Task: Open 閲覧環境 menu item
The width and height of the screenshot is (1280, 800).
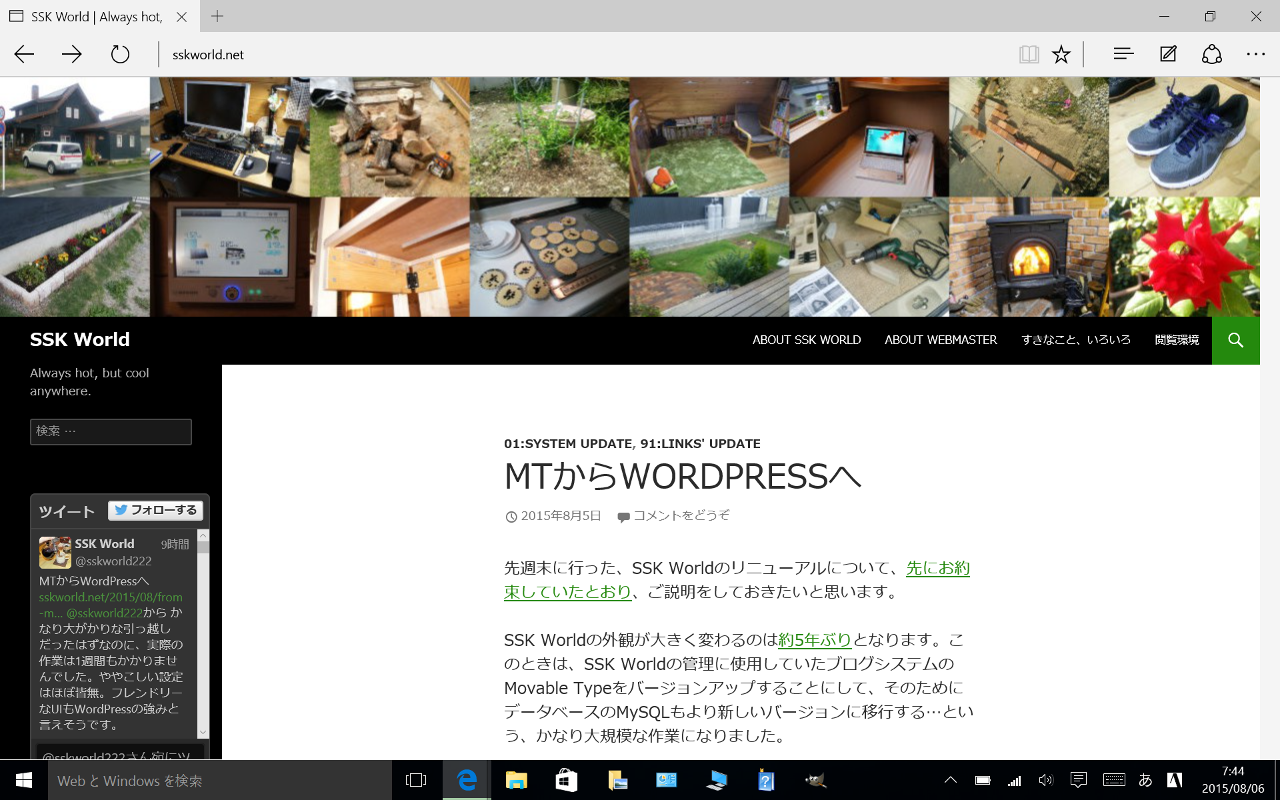Action: pyautogui.click(x=1177, y=340)
